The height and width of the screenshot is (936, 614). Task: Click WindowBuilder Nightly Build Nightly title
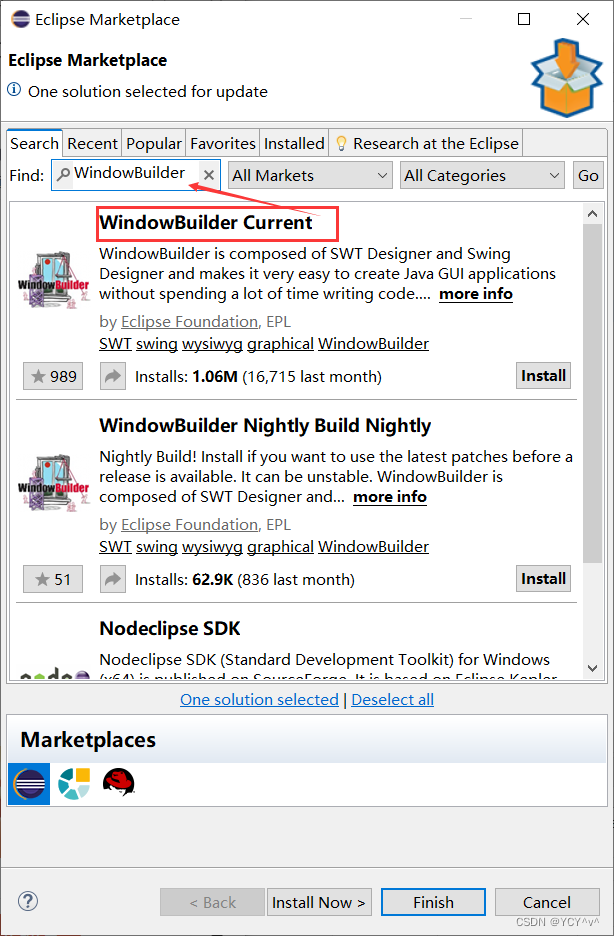click(265, 426)
